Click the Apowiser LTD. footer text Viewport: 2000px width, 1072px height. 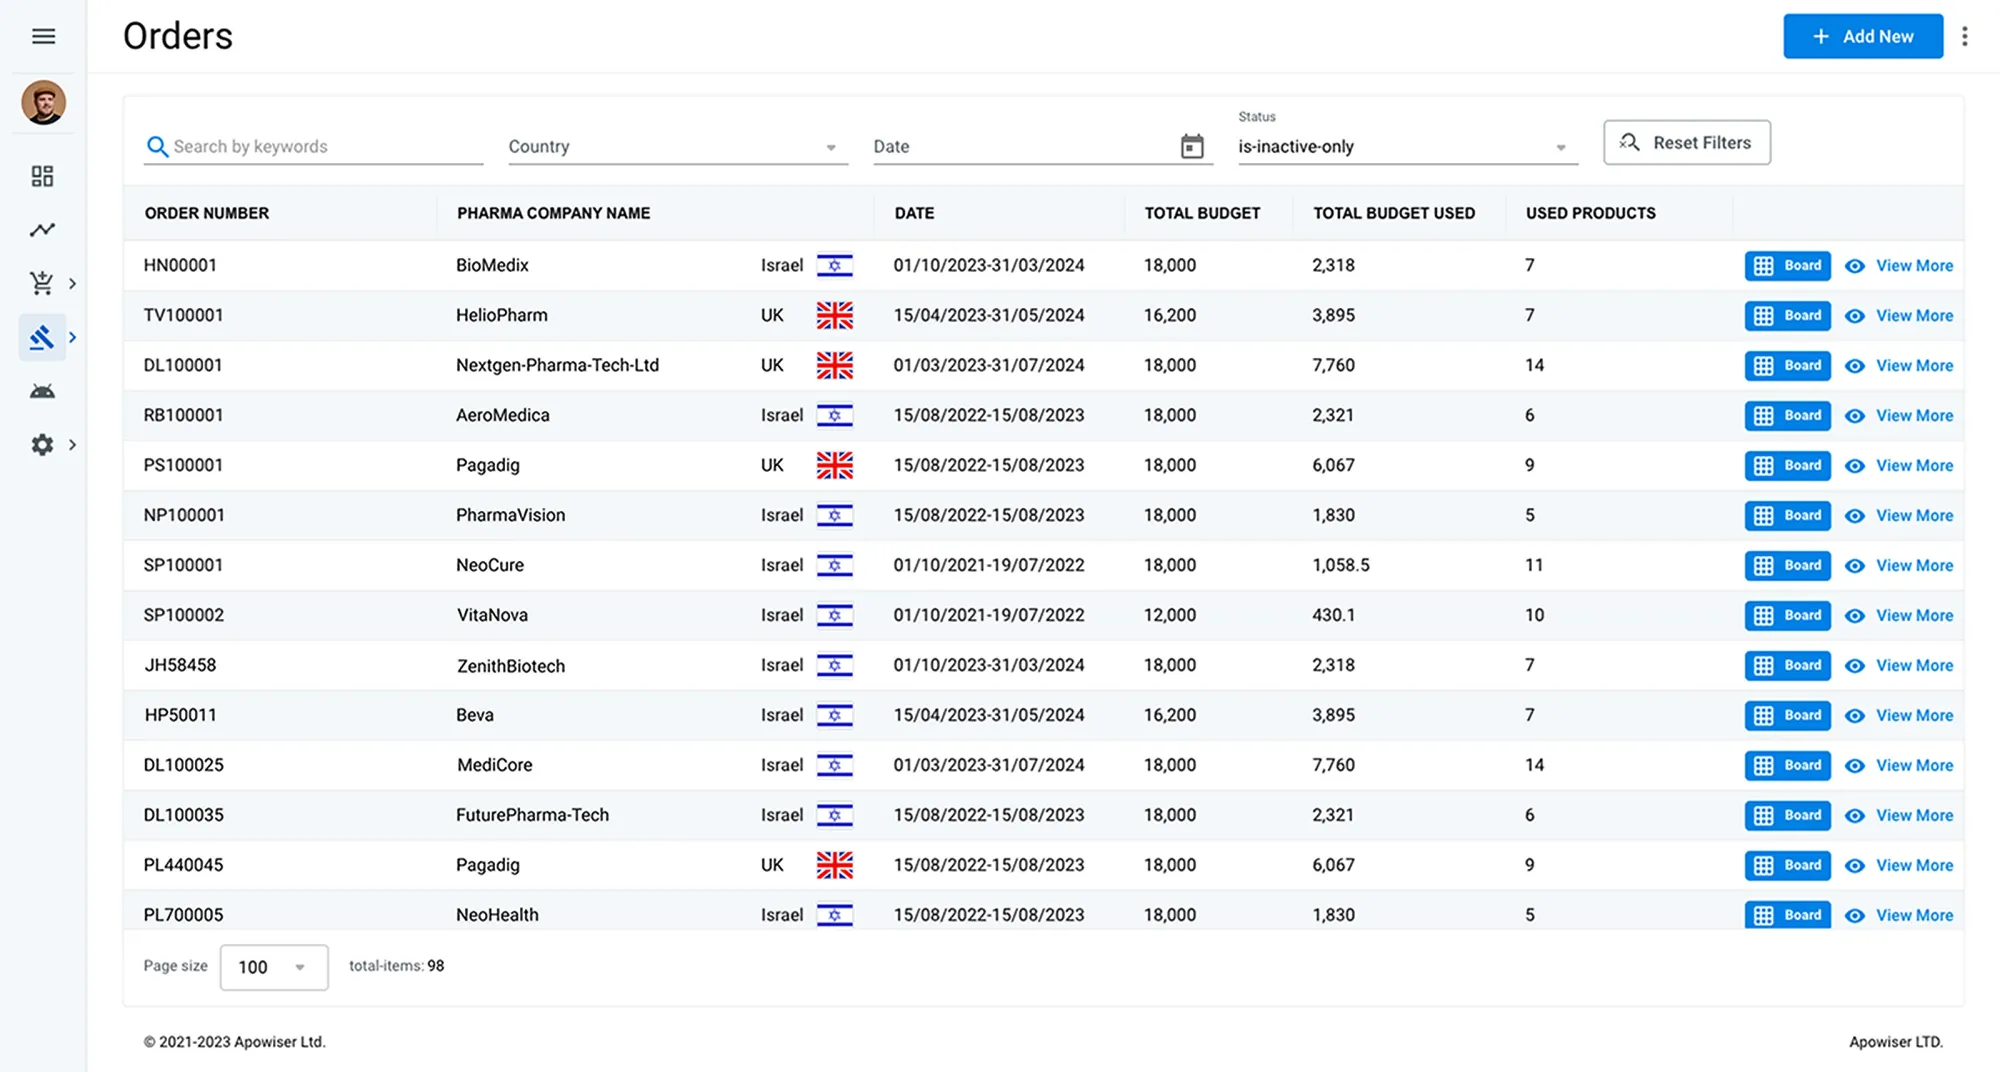point(1896,1042)
